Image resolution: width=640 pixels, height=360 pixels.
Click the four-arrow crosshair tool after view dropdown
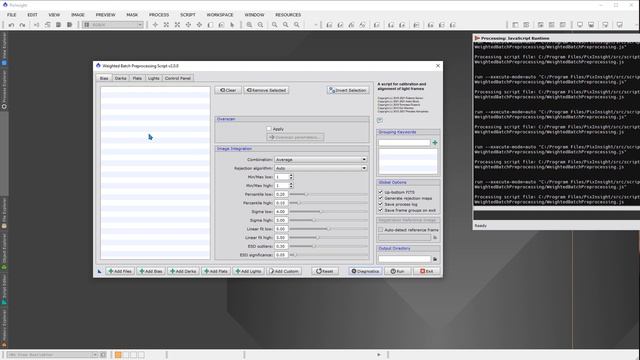pyautogui.click(x=155, y=25)
